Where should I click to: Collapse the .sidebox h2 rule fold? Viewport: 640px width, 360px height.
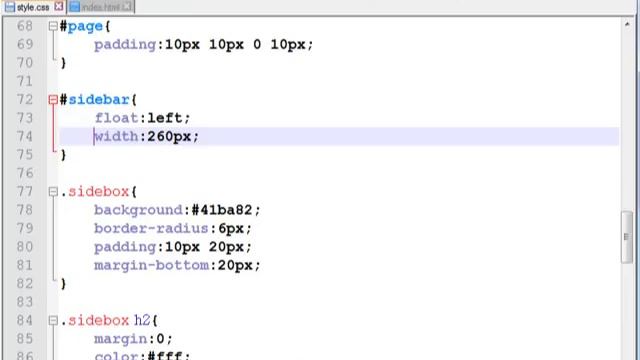53,320
